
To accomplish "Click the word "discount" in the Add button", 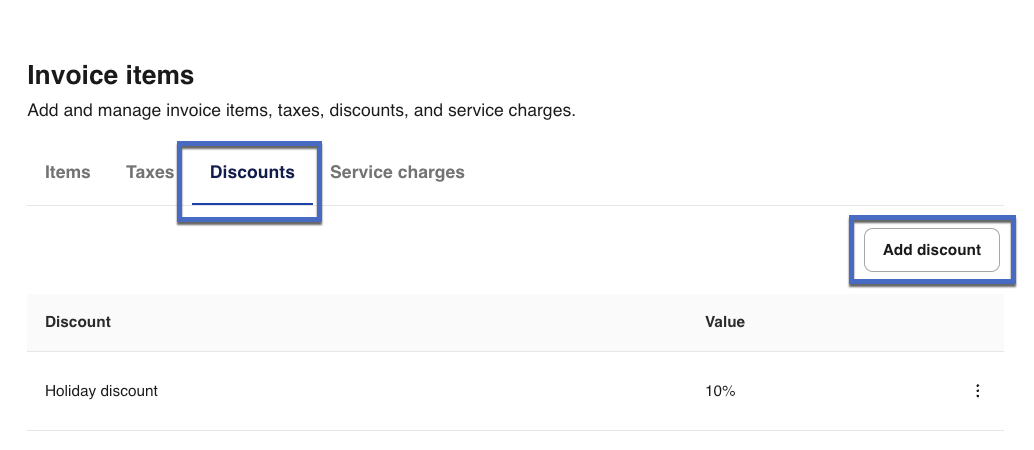I will 949,250.
